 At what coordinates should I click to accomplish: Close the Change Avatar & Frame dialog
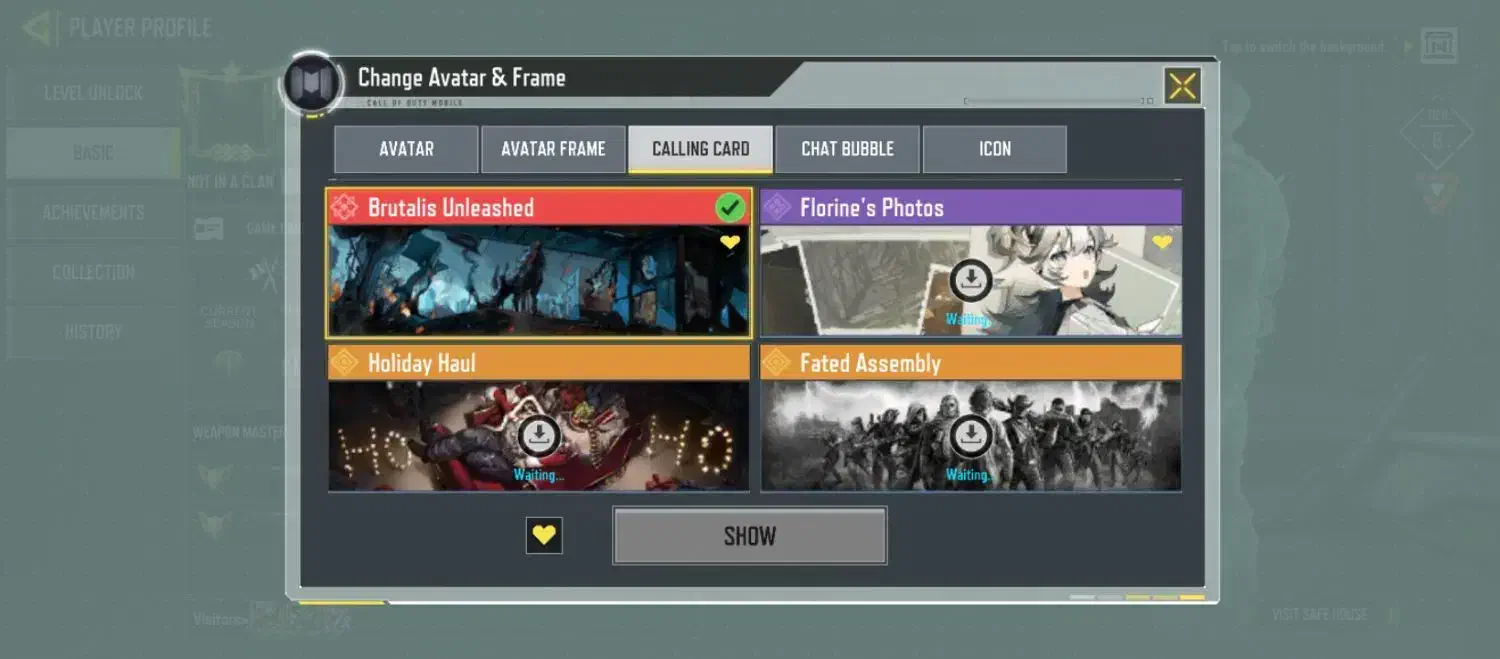tap(1182, 86)
